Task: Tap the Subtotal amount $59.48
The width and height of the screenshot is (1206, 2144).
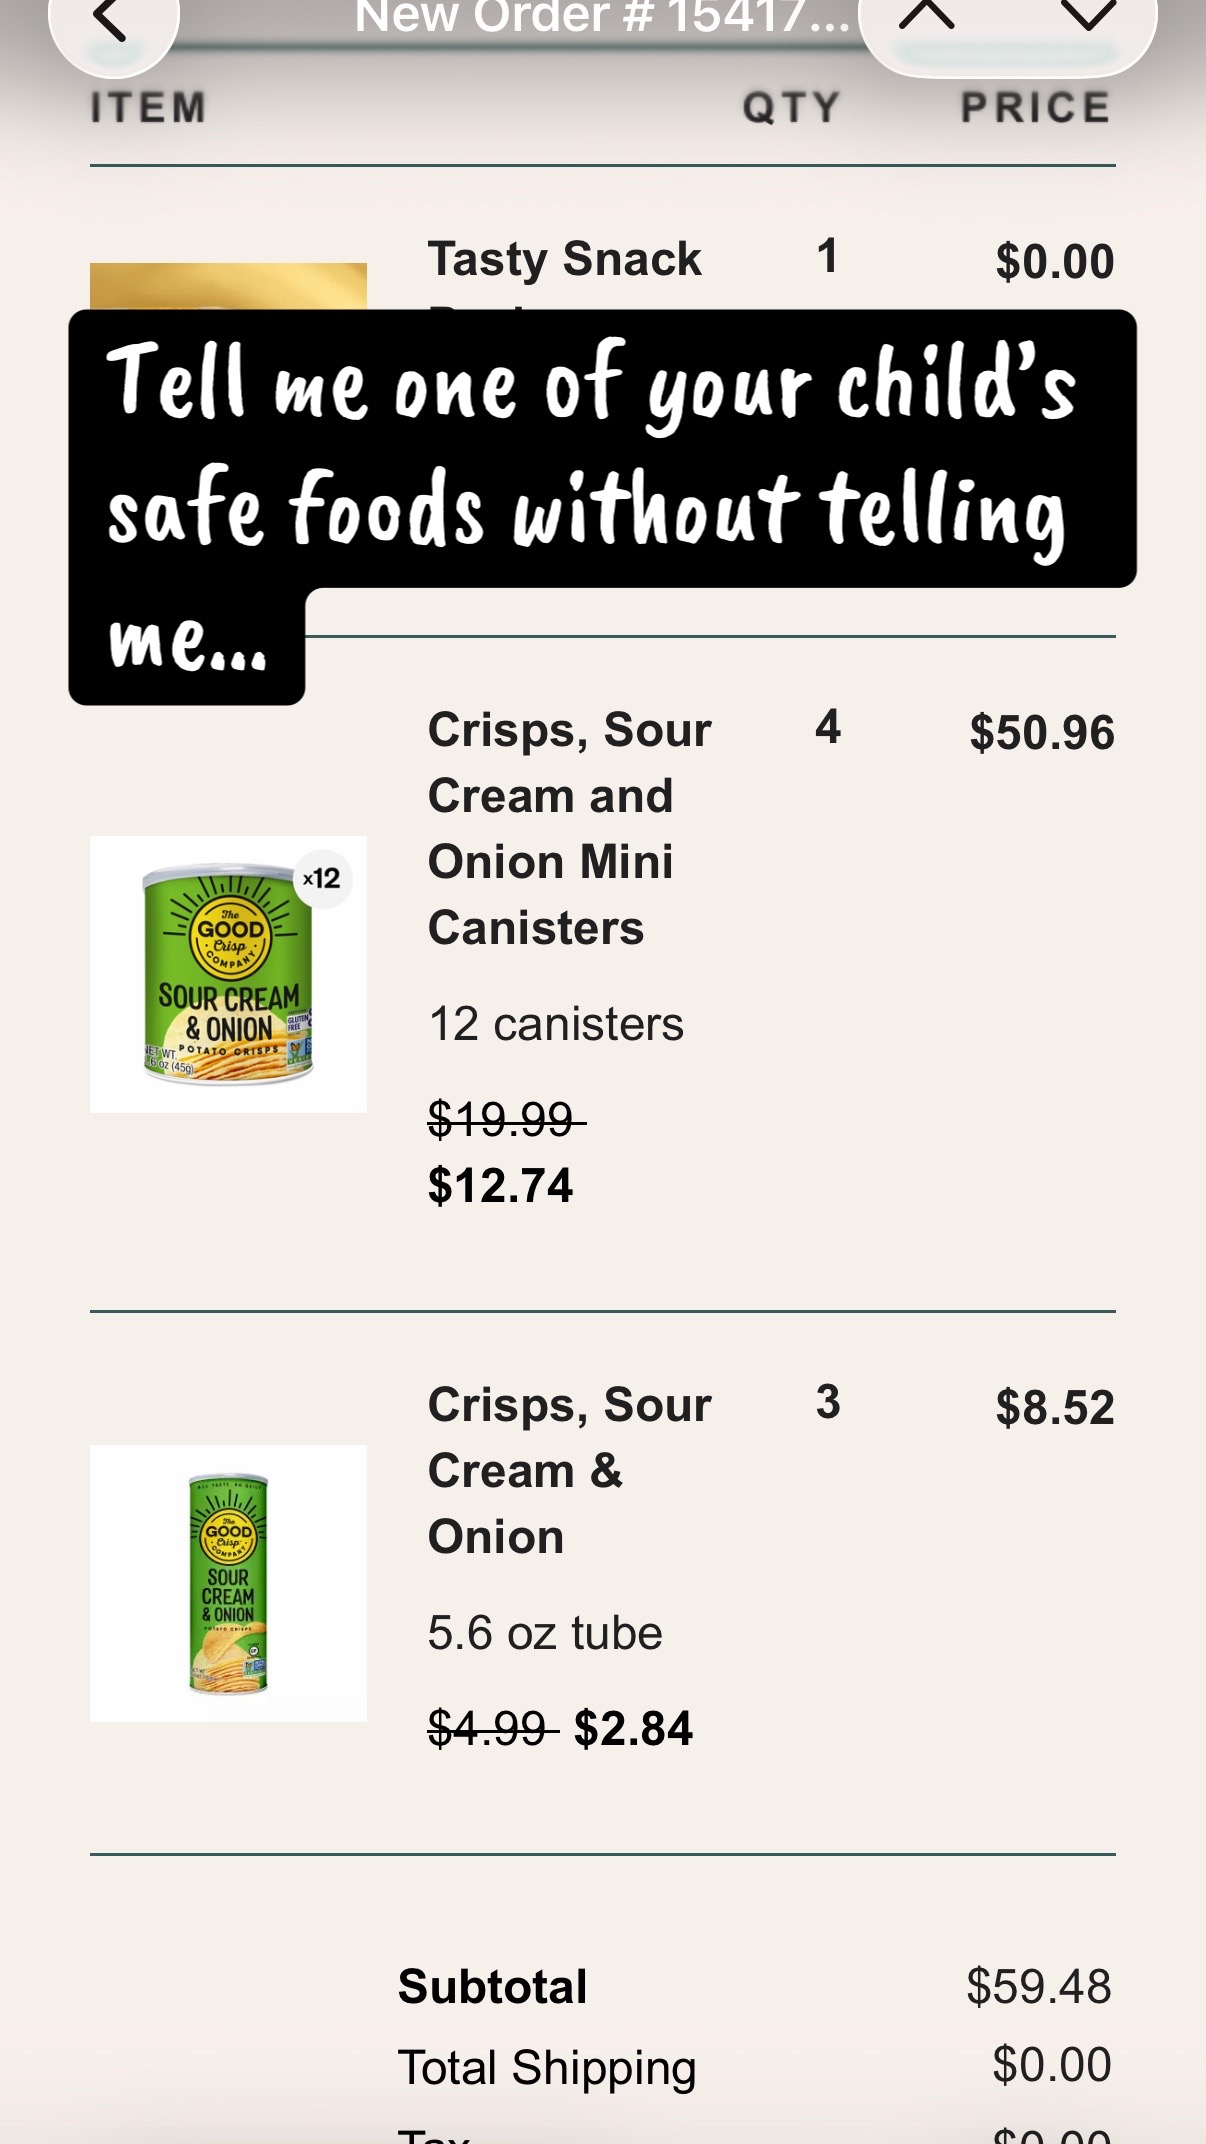Action: (x=1038, y=1987)
